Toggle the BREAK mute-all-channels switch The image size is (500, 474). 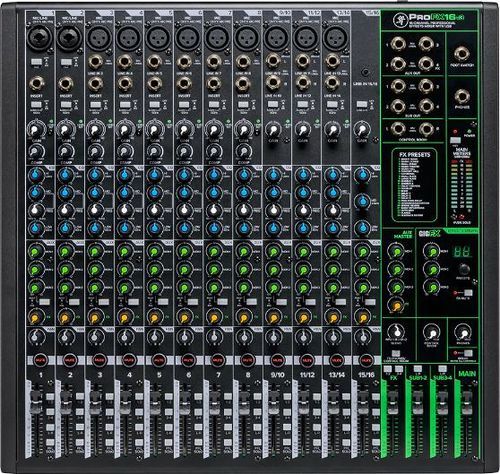468,353
